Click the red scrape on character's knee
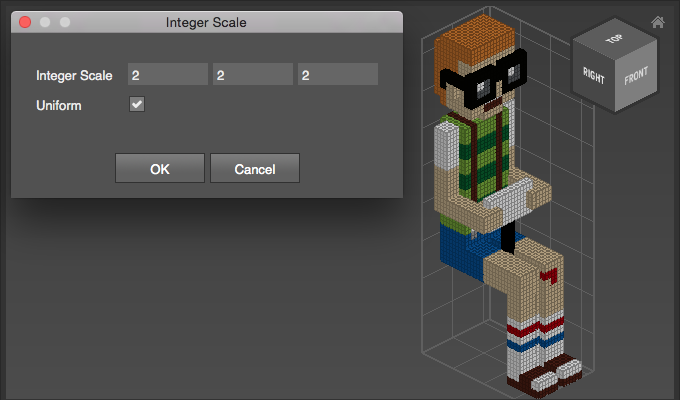680x400 pixels. tap(545, 277)
